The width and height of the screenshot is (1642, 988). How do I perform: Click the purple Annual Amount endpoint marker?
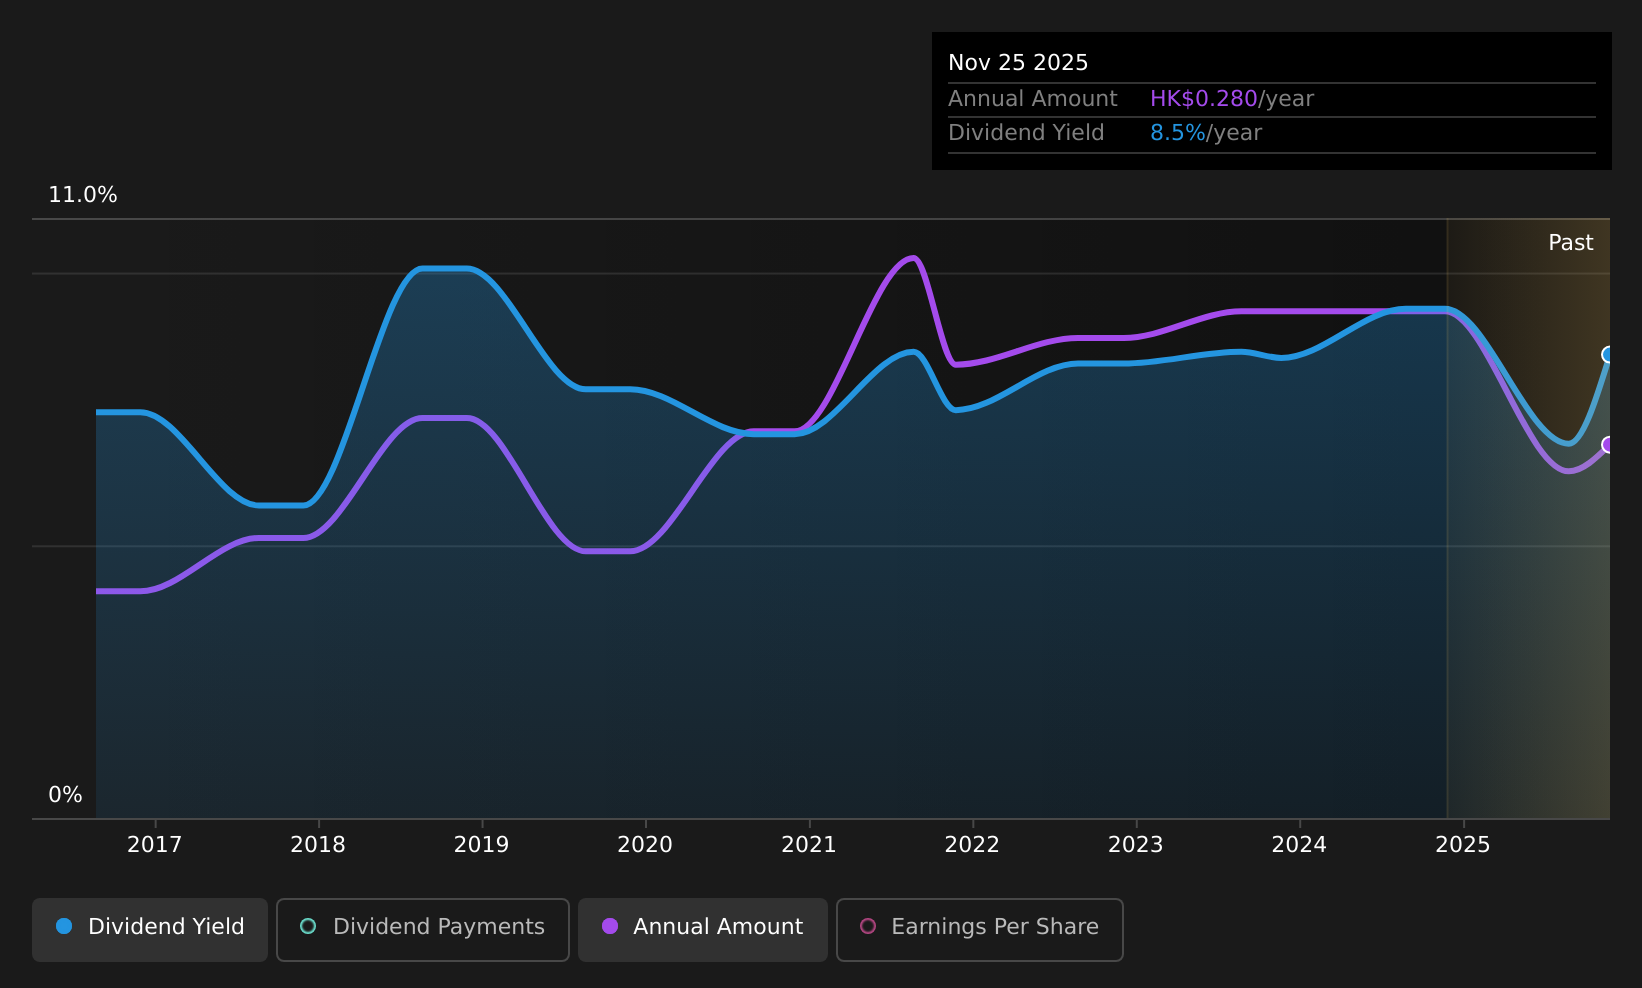[x=1609, y=445]
